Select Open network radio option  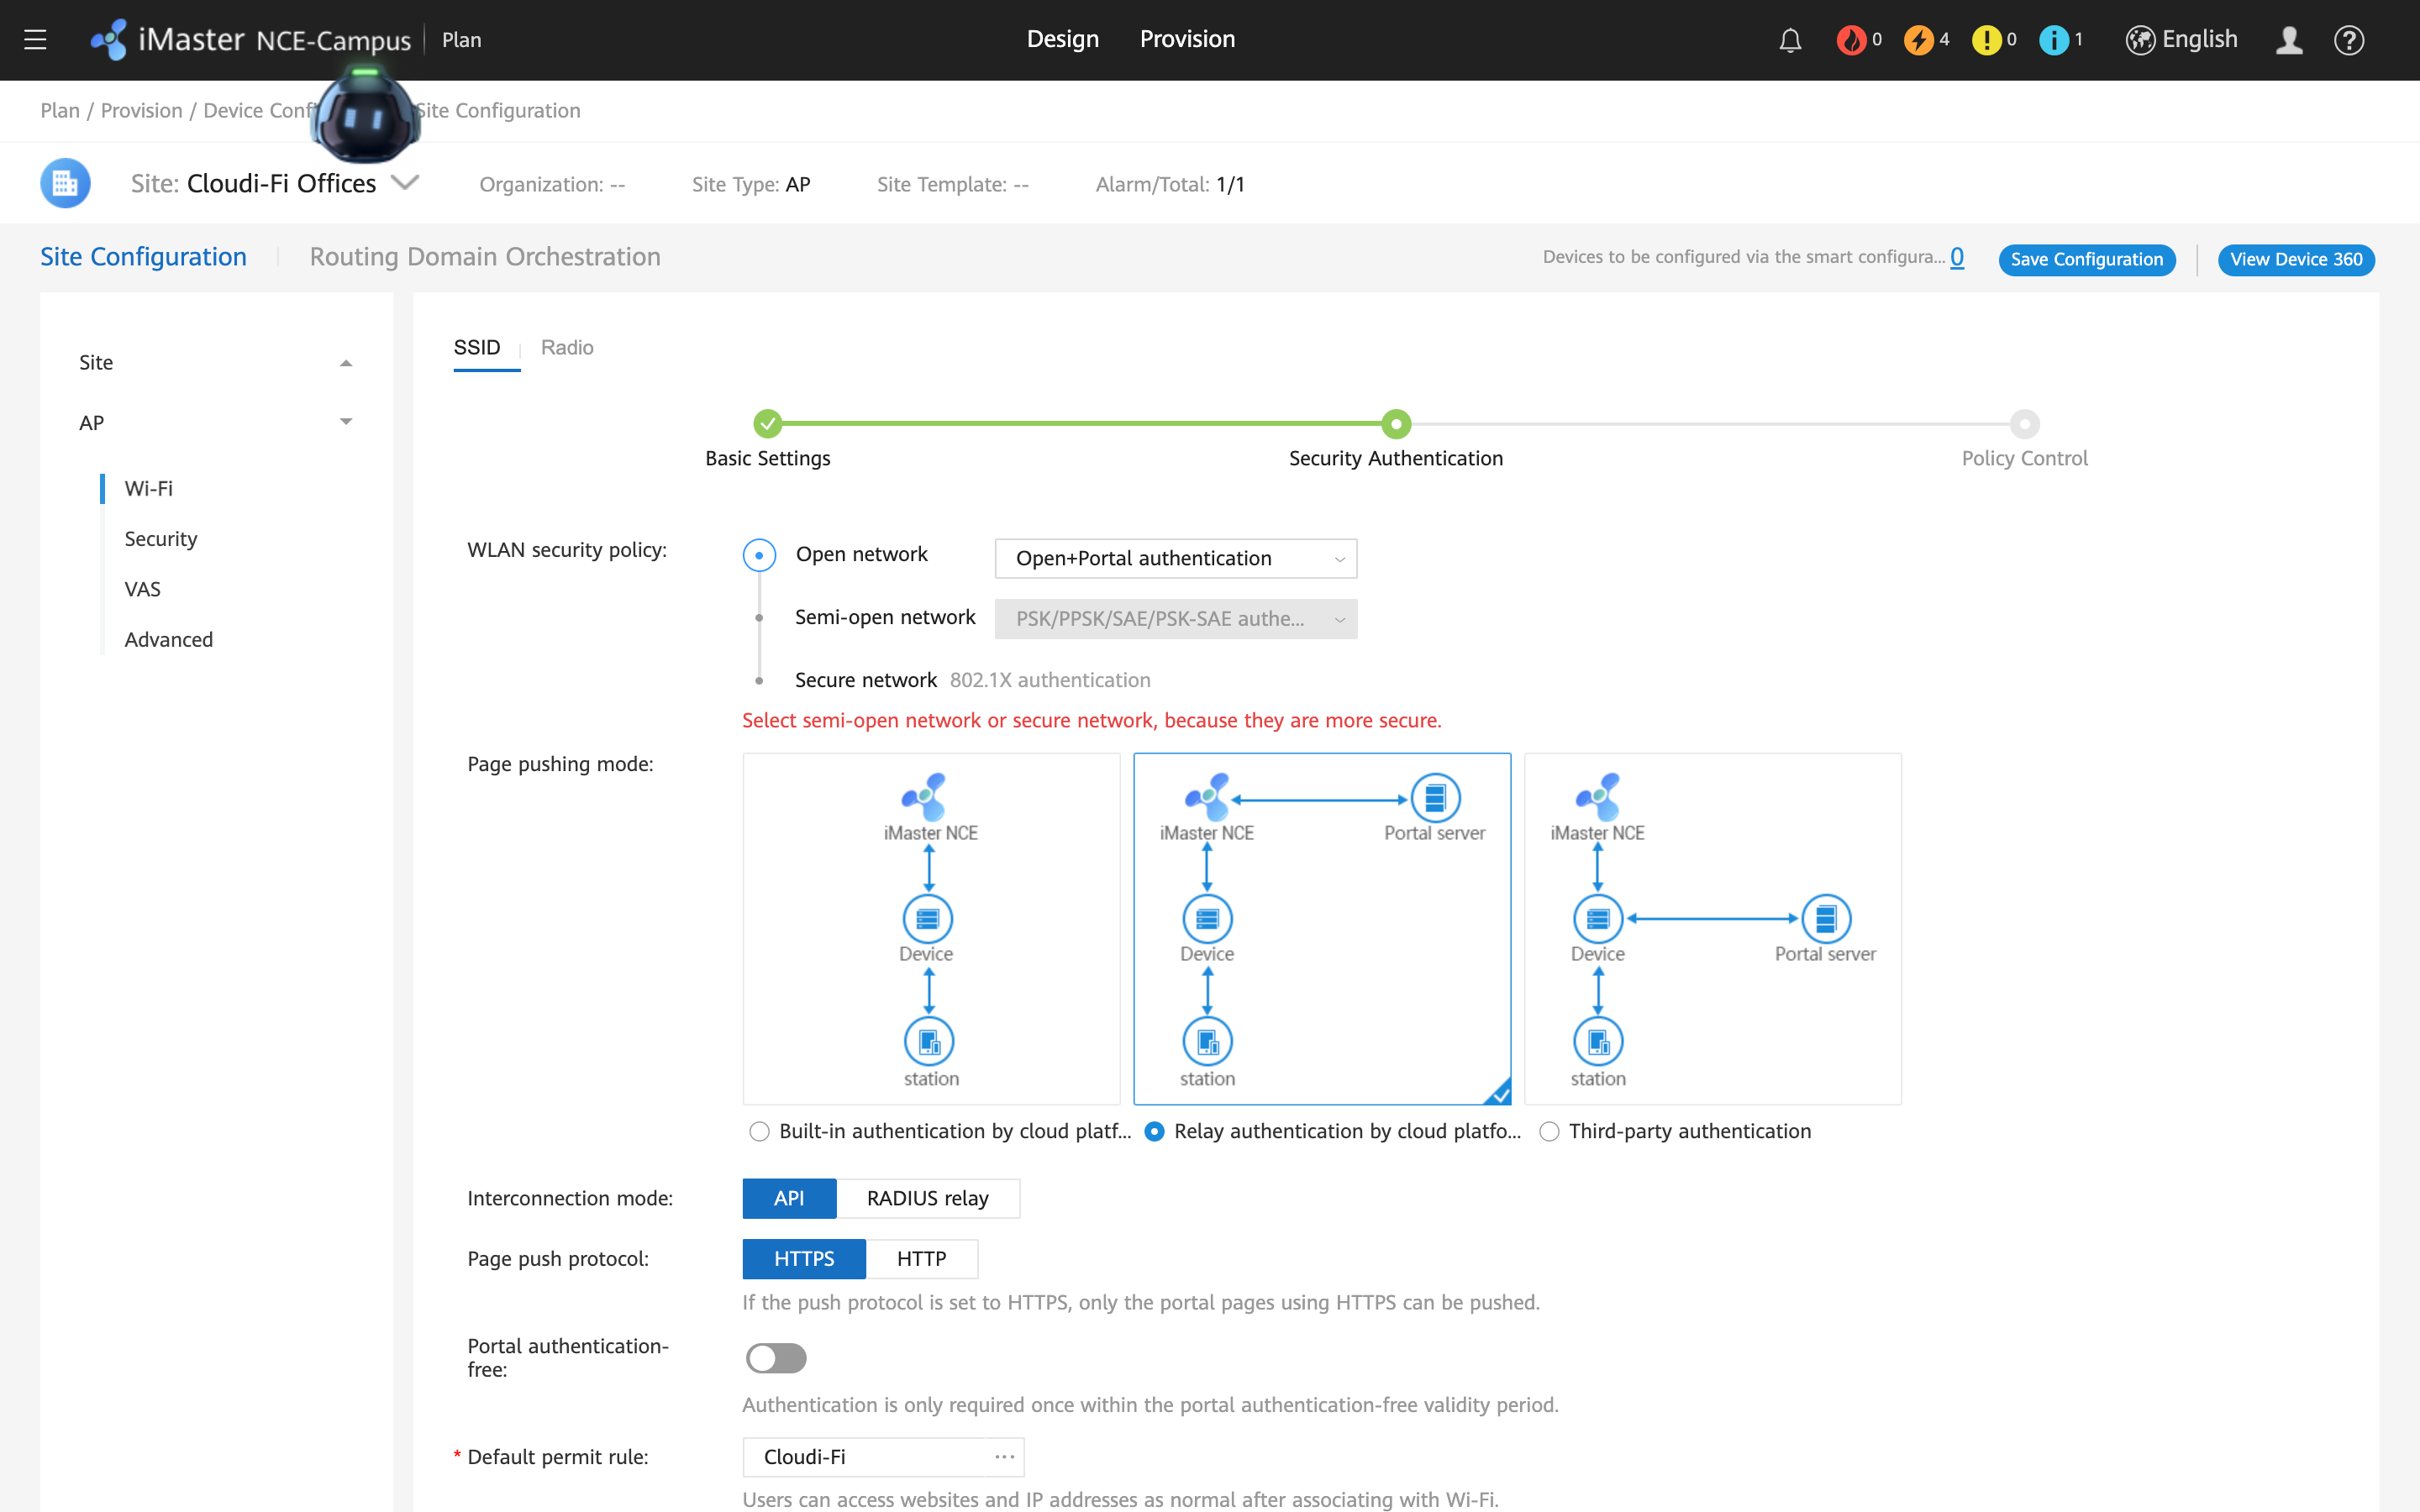[759, 555]
